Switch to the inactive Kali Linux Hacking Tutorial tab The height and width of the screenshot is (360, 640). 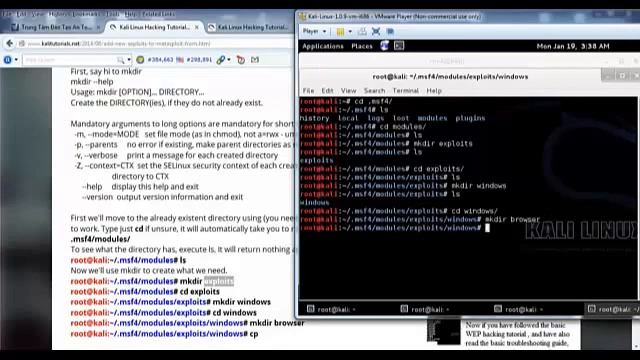pyautogui.click(x=249, y=27)
